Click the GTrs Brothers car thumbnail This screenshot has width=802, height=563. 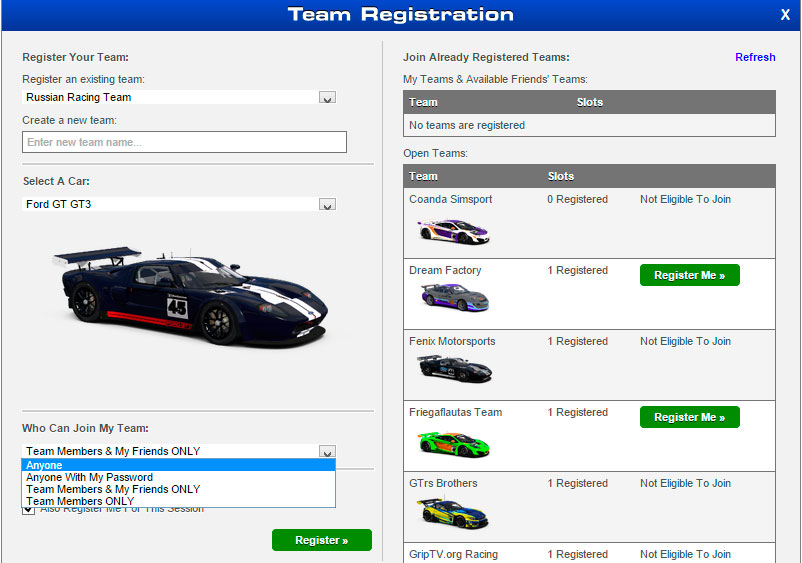pyautogui.click(x=452, y=511)
